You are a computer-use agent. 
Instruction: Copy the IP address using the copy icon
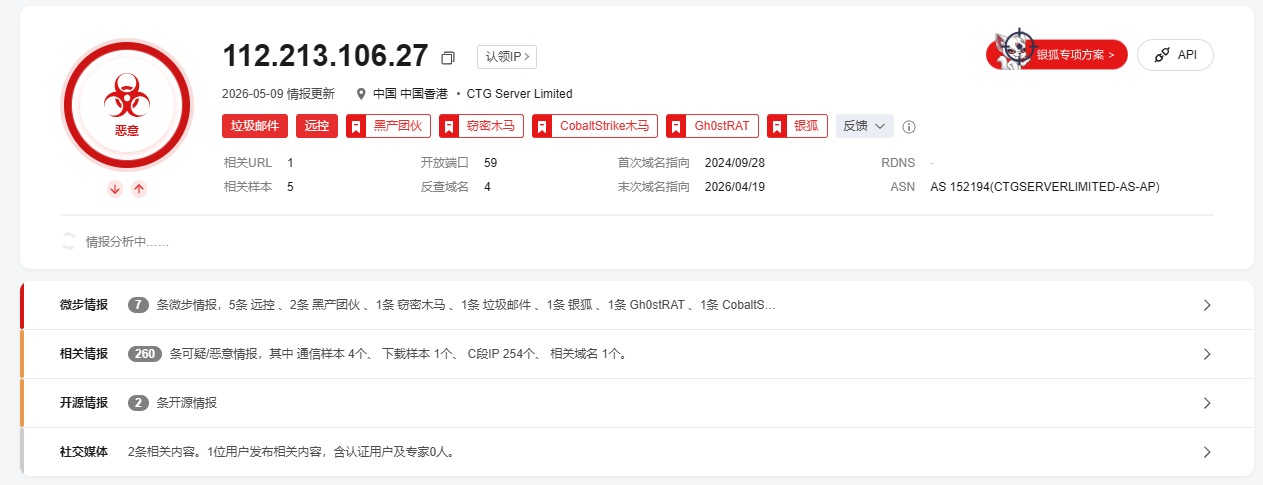448,57
